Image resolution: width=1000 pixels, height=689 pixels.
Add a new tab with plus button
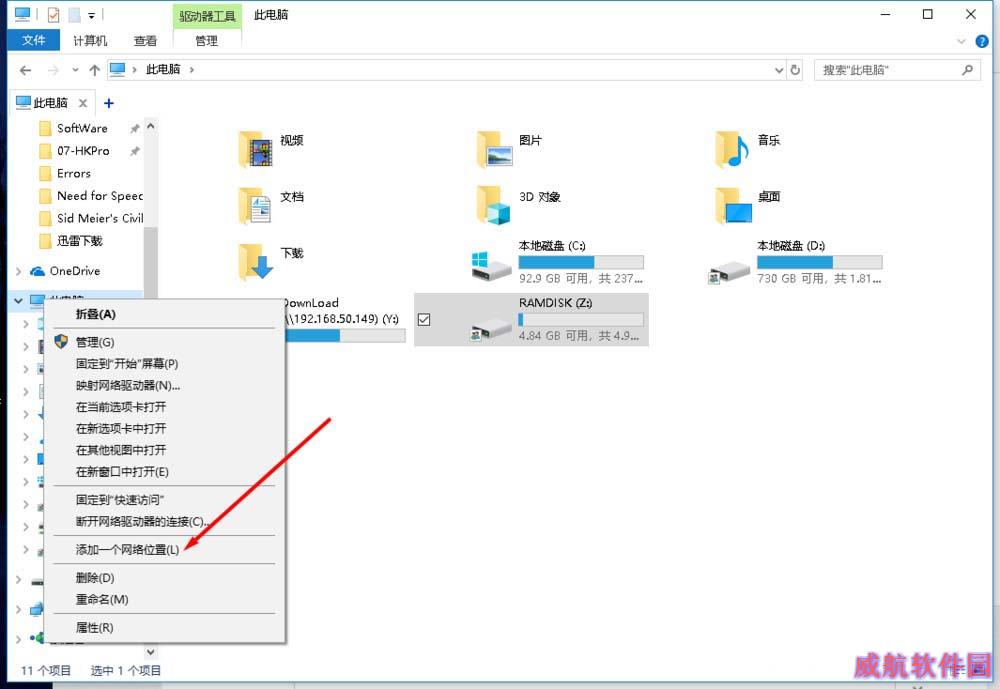click(109, 103)
